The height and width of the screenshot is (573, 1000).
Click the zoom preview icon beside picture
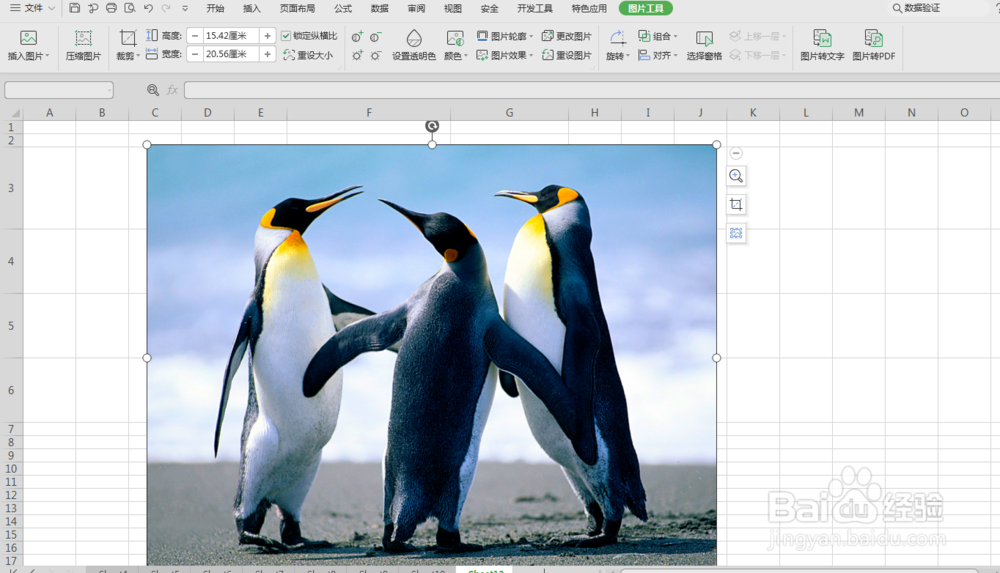736,176
